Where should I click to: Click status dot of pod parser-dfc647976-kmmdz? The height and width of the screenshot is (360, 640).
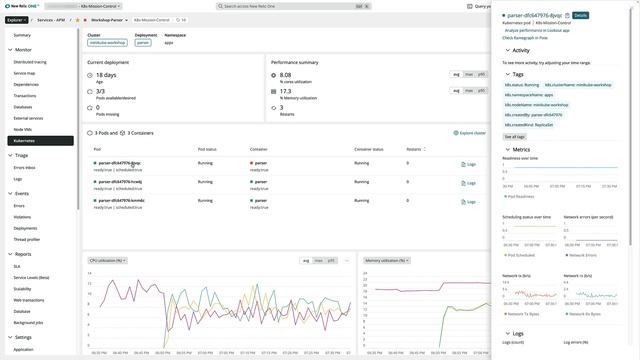point(95,200)
